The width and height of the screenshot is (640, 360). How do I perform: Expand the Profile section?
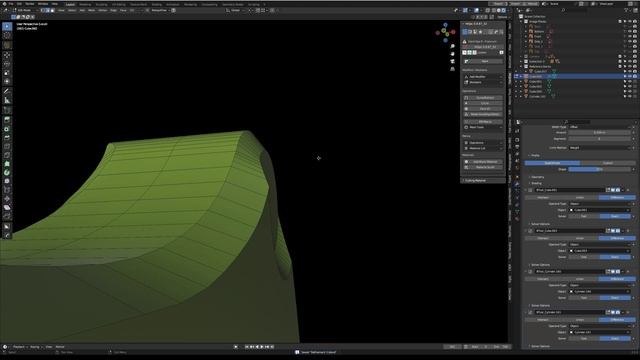point(534,156)
